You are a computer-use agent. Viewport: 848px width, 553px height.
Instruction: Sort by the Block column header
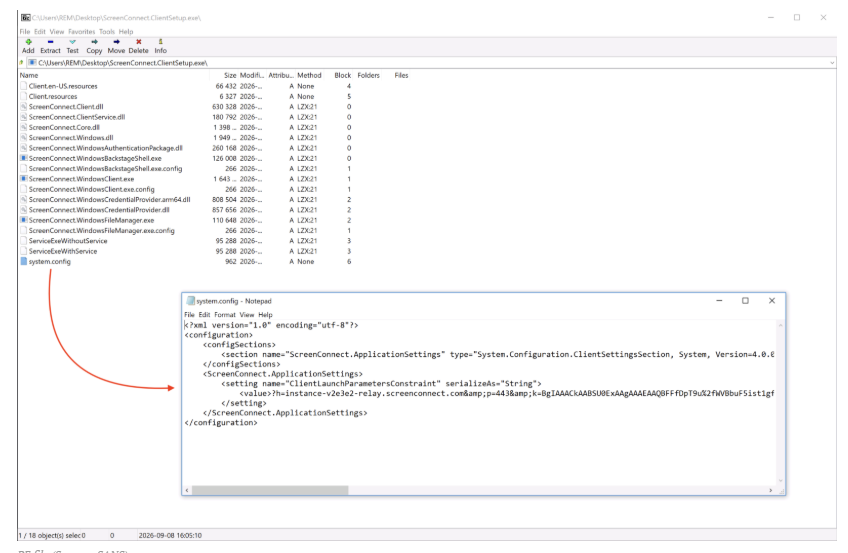(x=343, y=76)
